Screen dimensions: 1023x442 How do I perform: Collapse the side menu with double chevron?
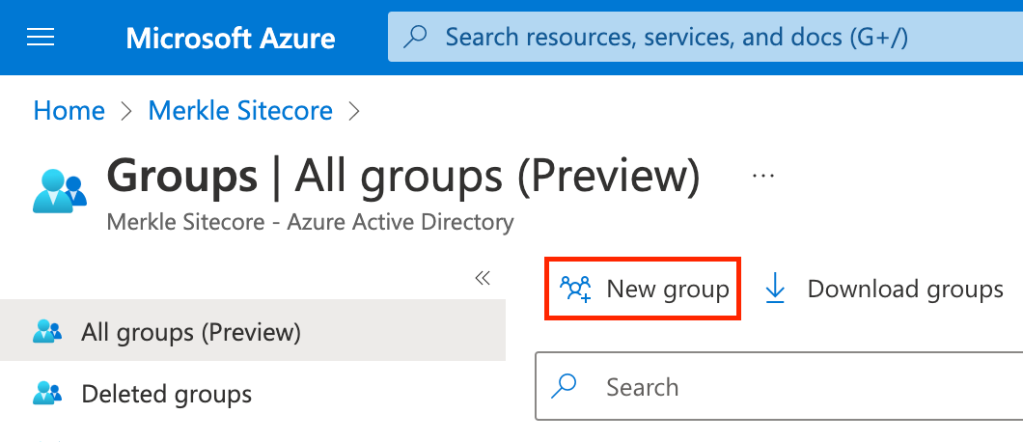click(482, 279)
